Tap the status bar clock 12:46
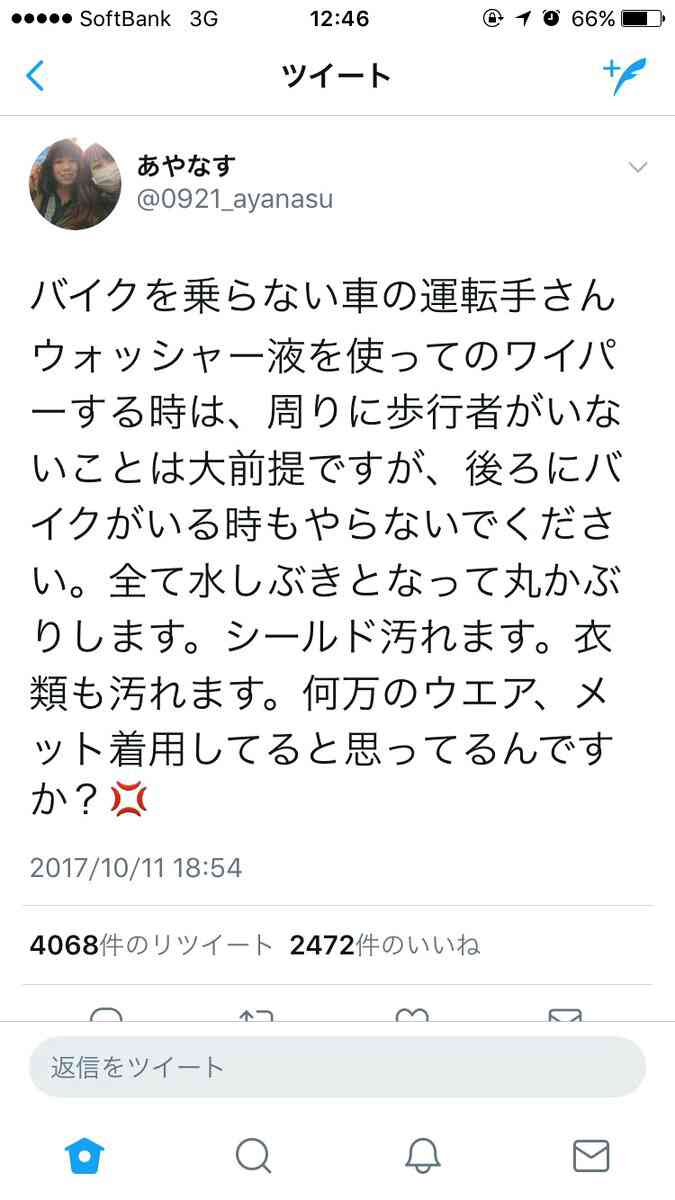This screenshot has height=1200, width=675. (339, 19)
